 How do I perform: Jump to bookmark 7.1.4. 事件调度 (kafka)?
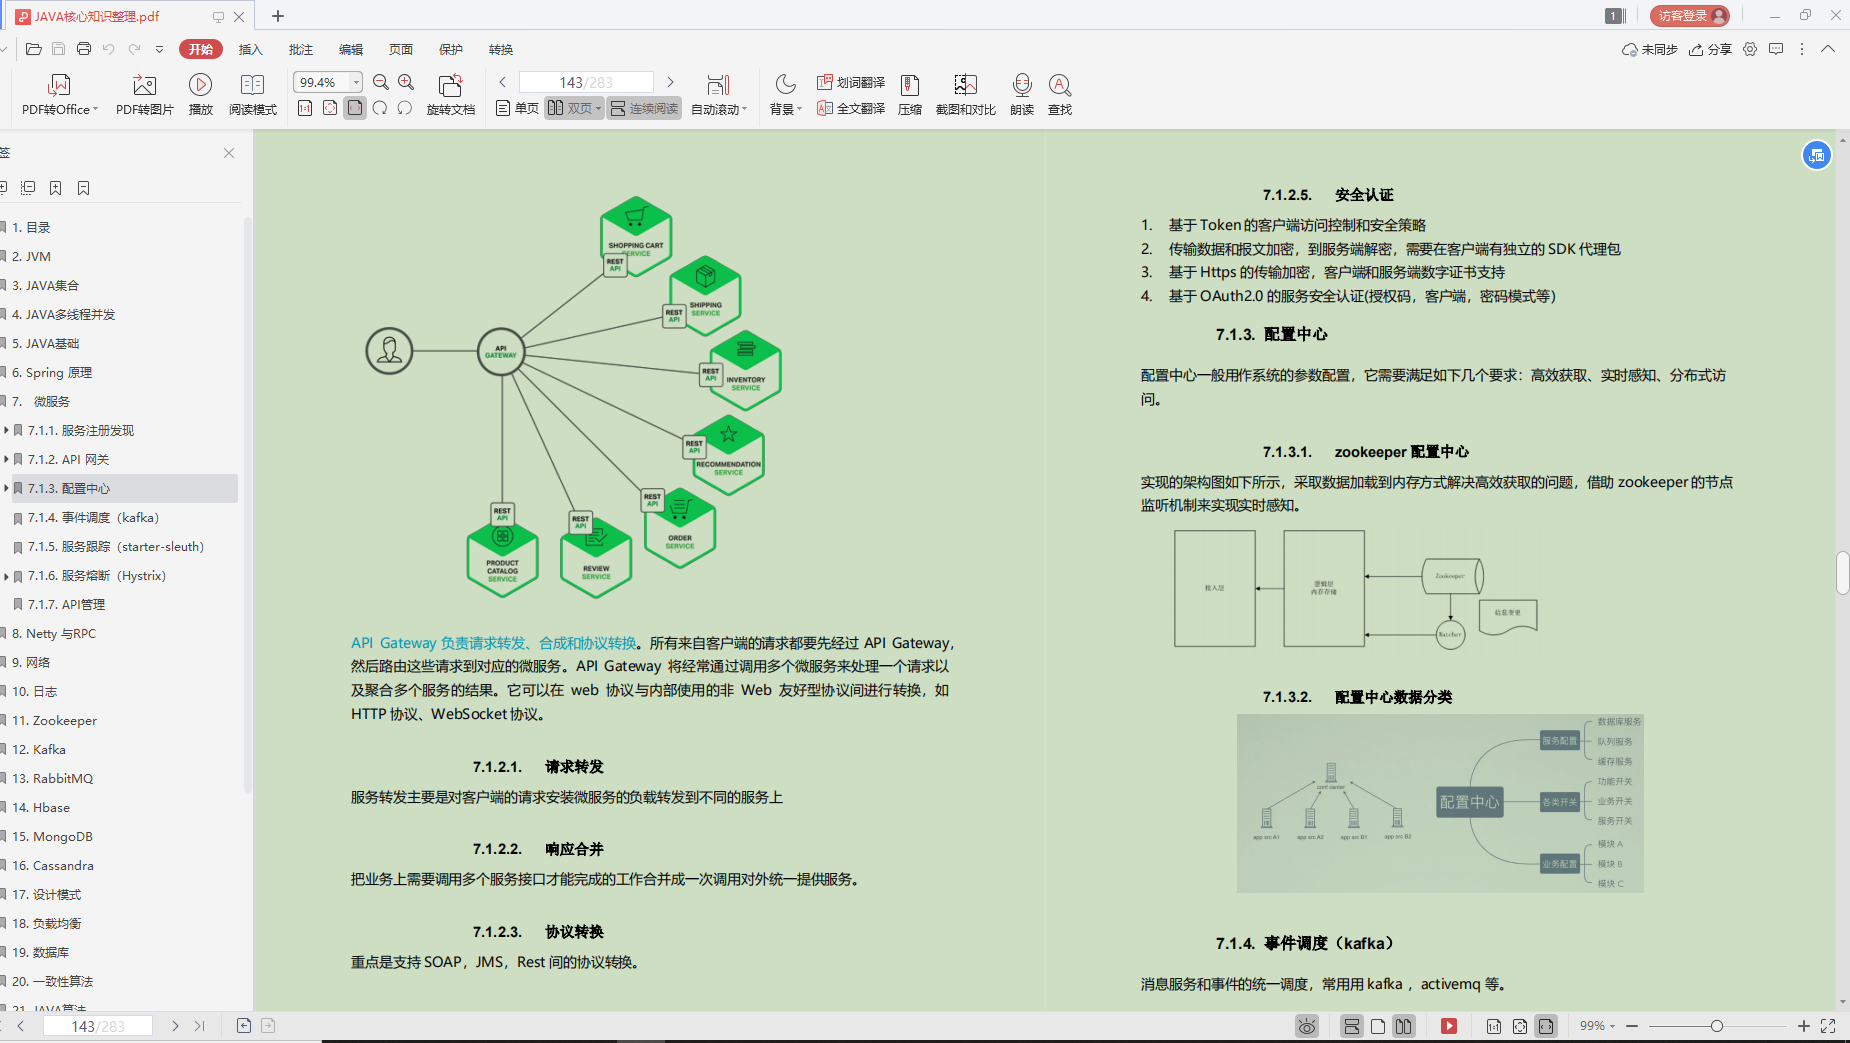[93, 517]
